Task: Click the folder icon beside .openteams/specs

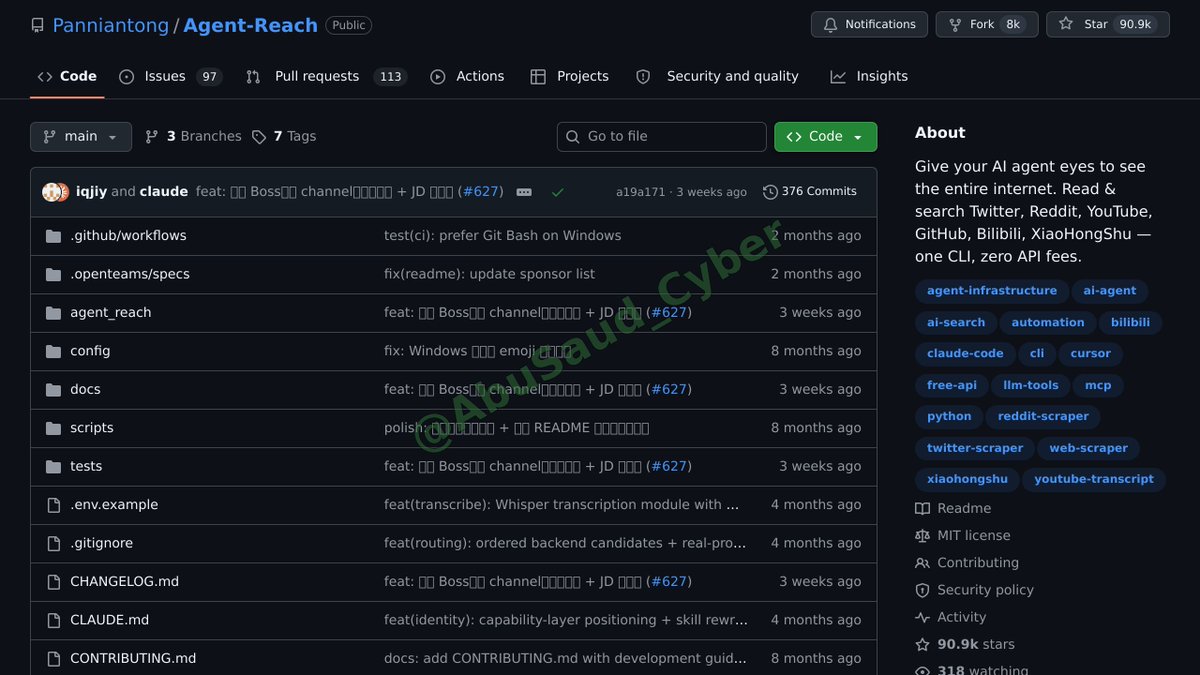Action: tap(53, 274)
